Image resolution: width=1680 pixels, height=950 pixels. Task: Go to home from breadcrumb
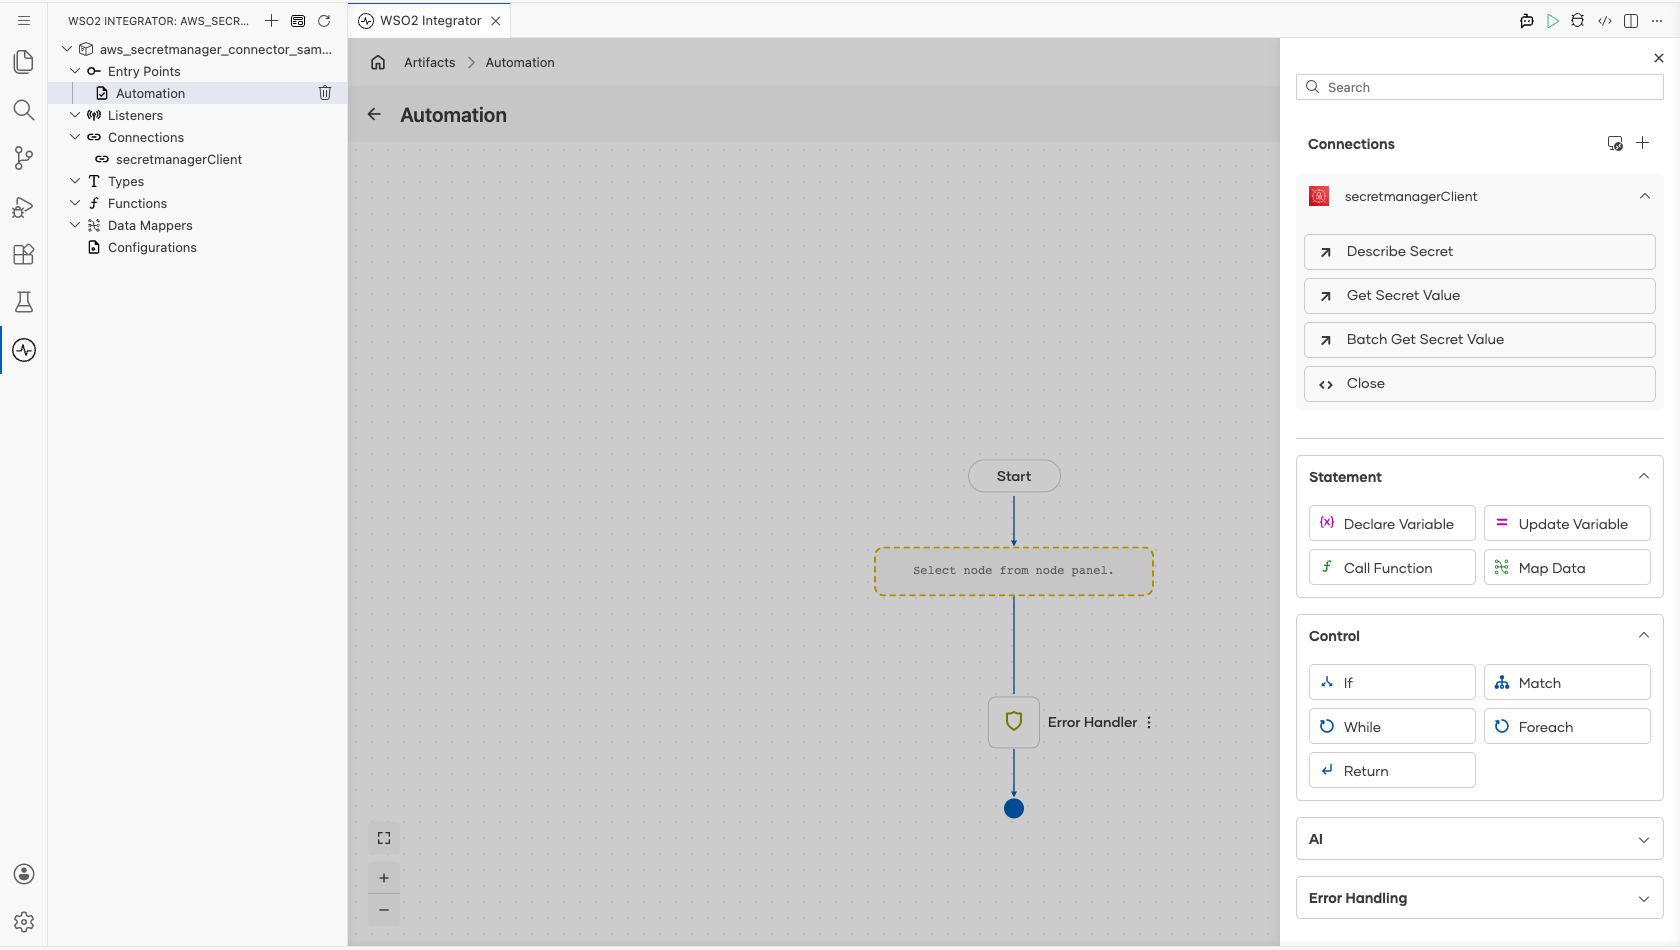pyautogui.click(x=378, y=62)
